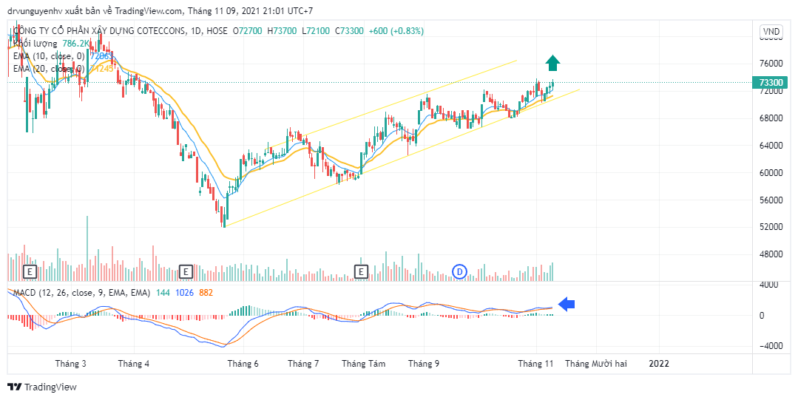Select the EMA (20, close, 0) legend
The image size is (798, 400).
click(x=49, y=68)
